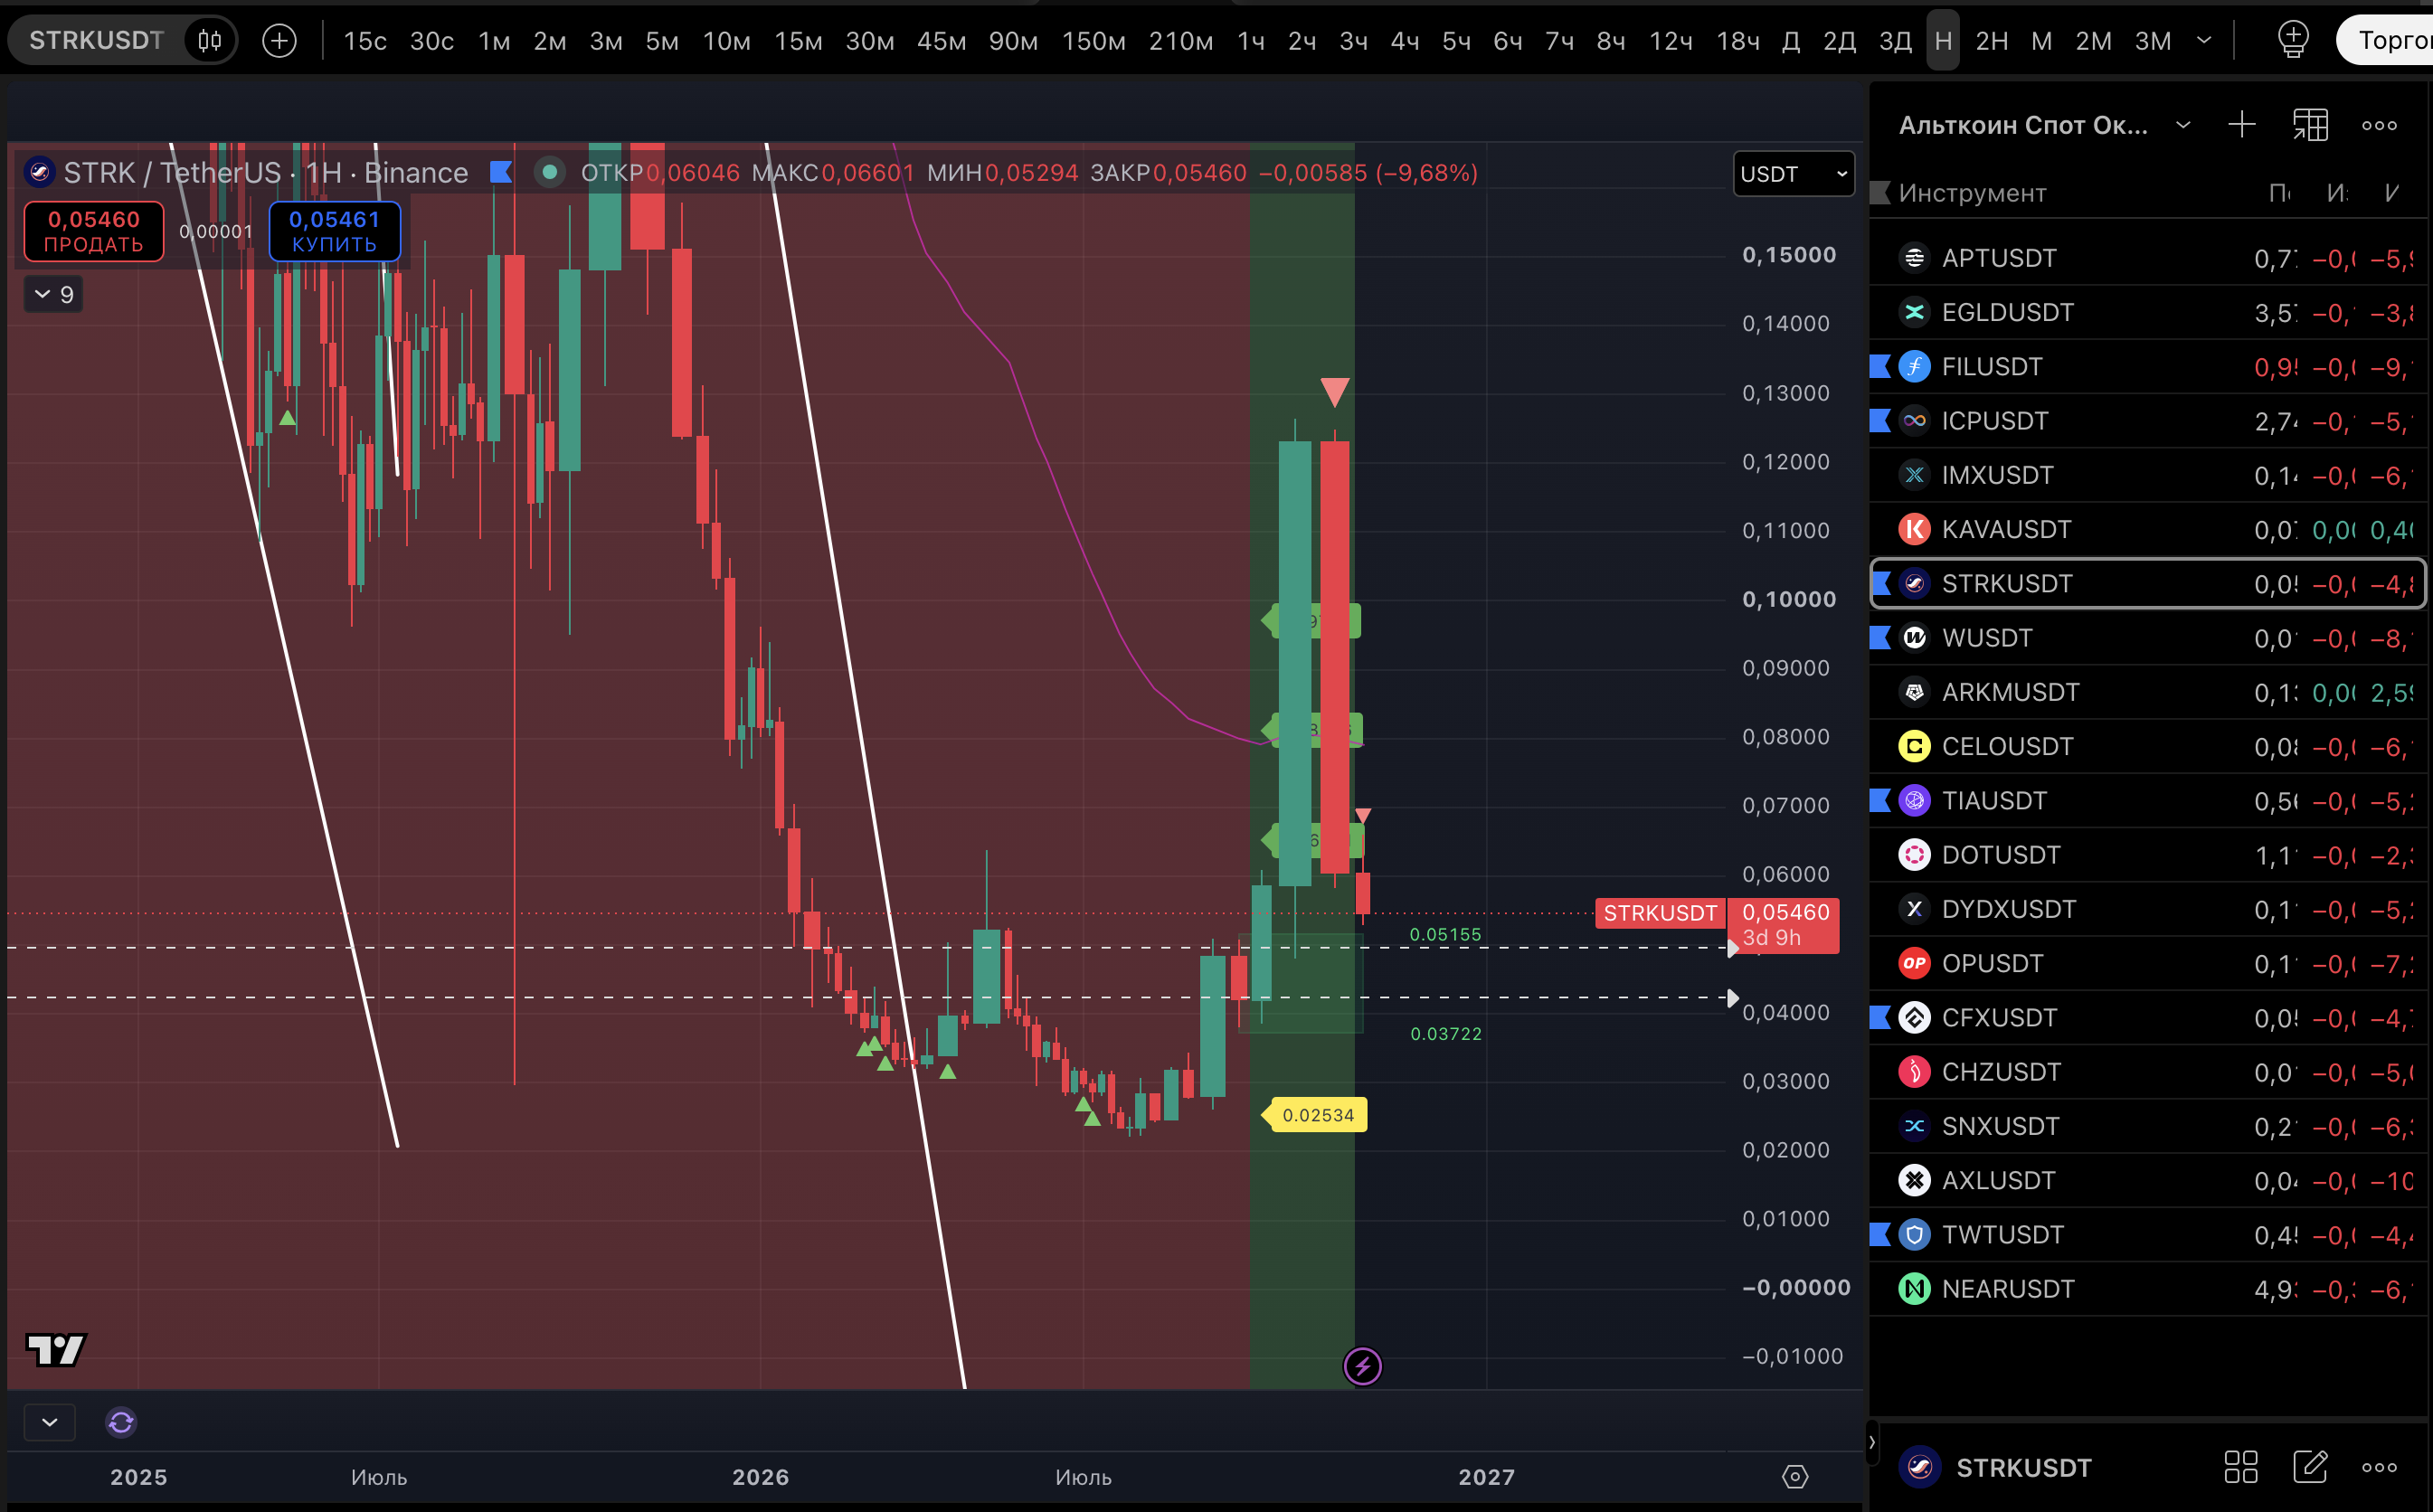Select the KAVAUSDT watchlist row
Screen dimensions: 2433x1512
click(x=2150, y=530)
